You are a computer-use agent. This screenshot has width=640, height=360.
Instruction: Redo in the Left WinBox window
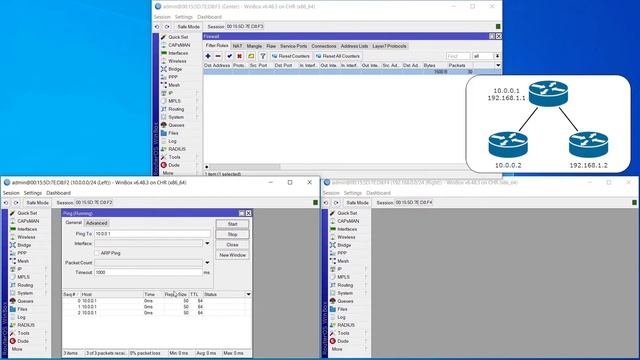(16, 202)
